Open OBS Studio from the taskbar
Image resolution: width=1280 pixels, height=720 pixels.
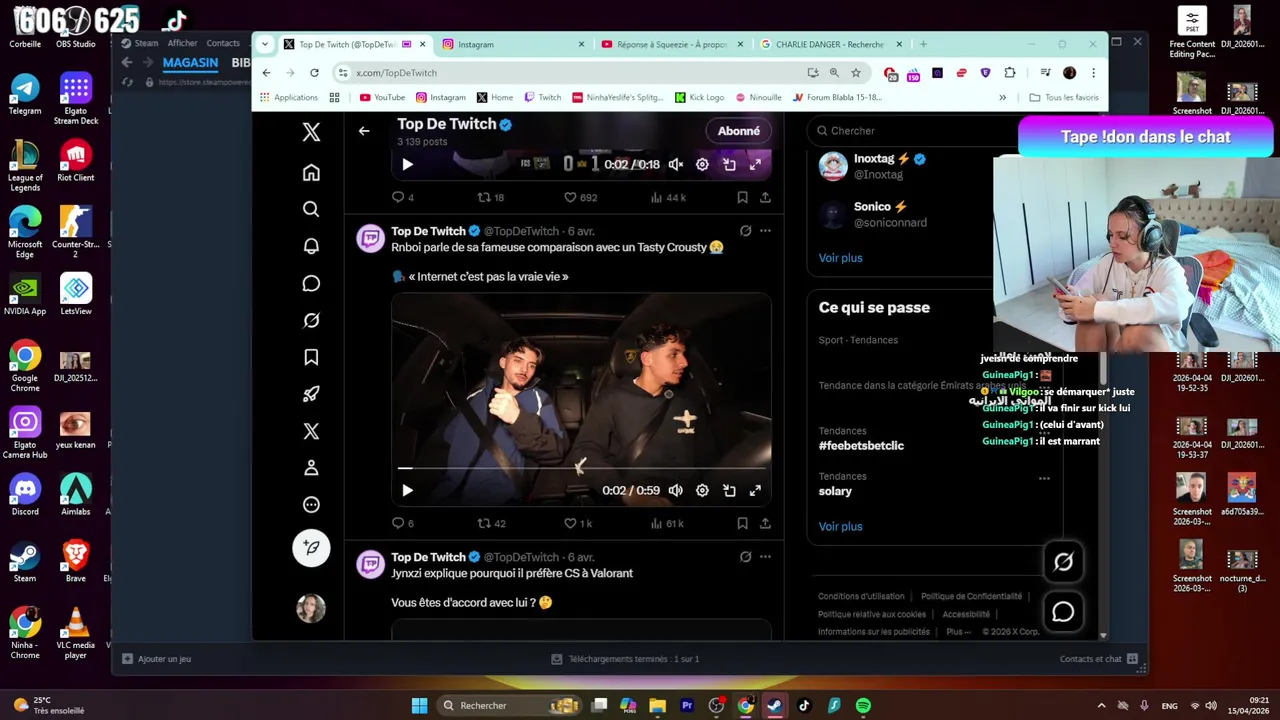(716, 706)
